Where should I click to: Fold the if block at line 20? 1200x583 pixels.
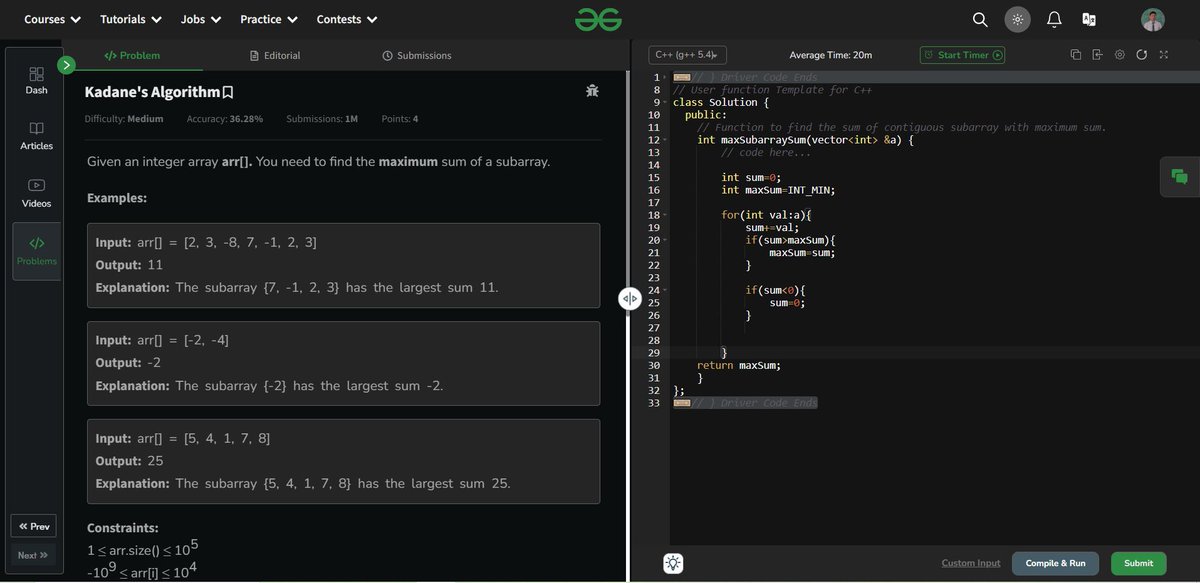tap(665, 240)
